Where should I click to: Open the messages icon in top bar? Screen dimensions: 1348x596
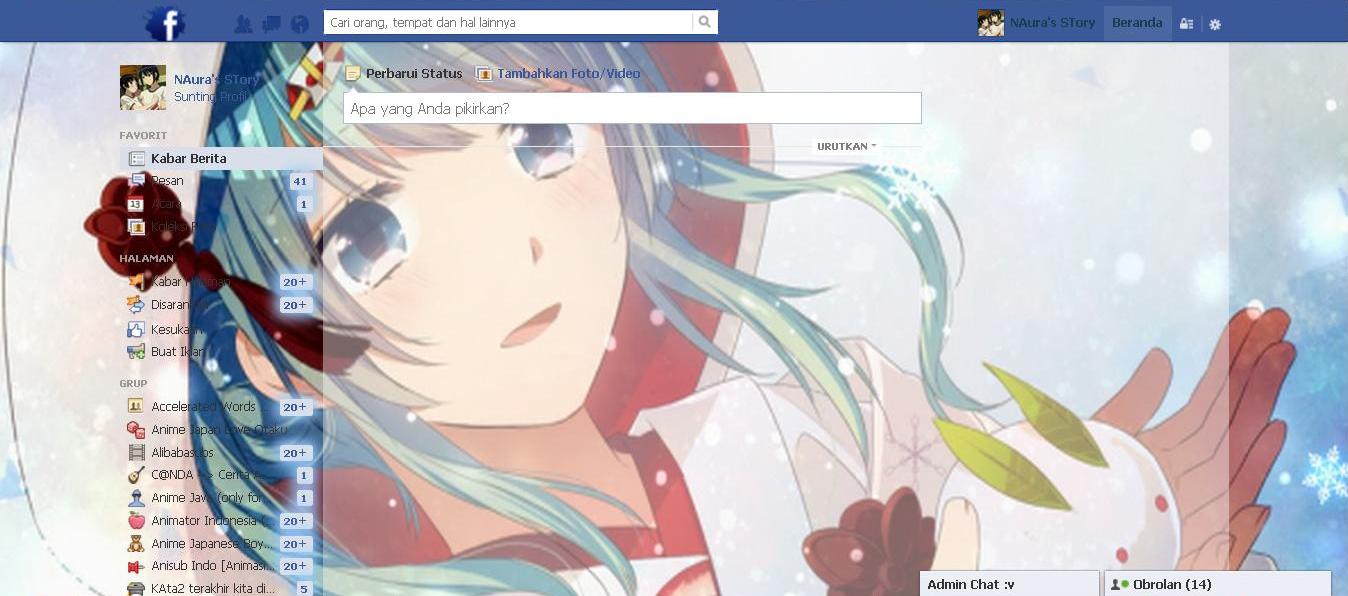271,24
